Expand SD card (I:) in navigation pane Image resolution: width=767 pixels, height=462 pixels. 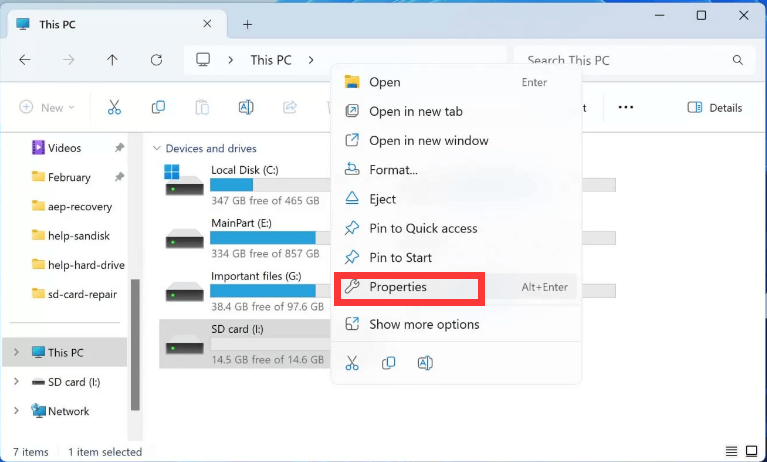tap(16, 382)
